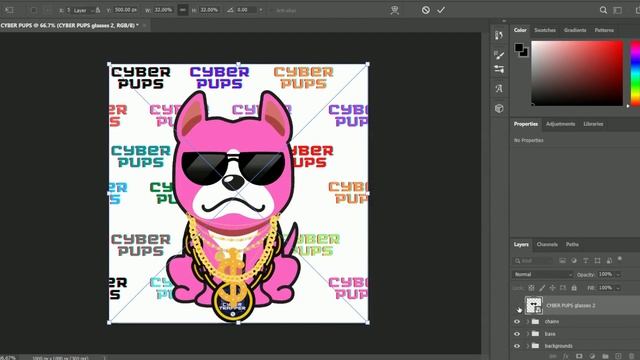Image resolution: width=640 pixels, height=360 pixels.
Task: Click the hue spectrum slider strip
Action: (636, 73)
